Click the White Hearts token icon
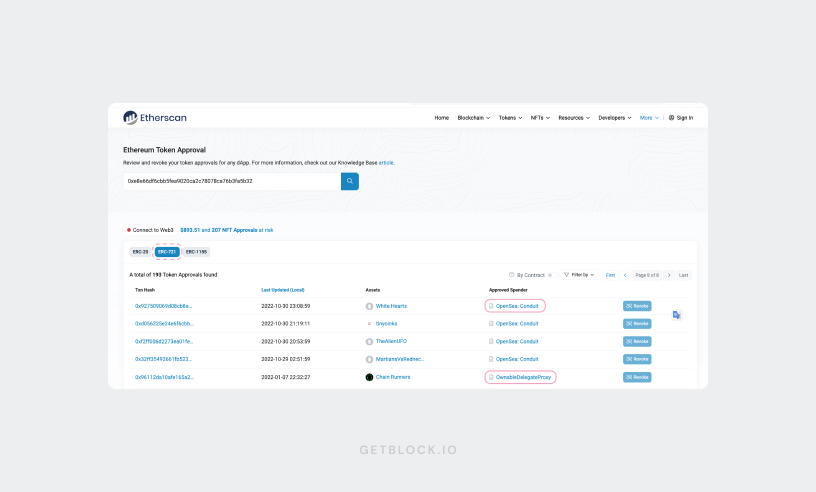The height and width of the screenshot is (492, 816). 369,306
